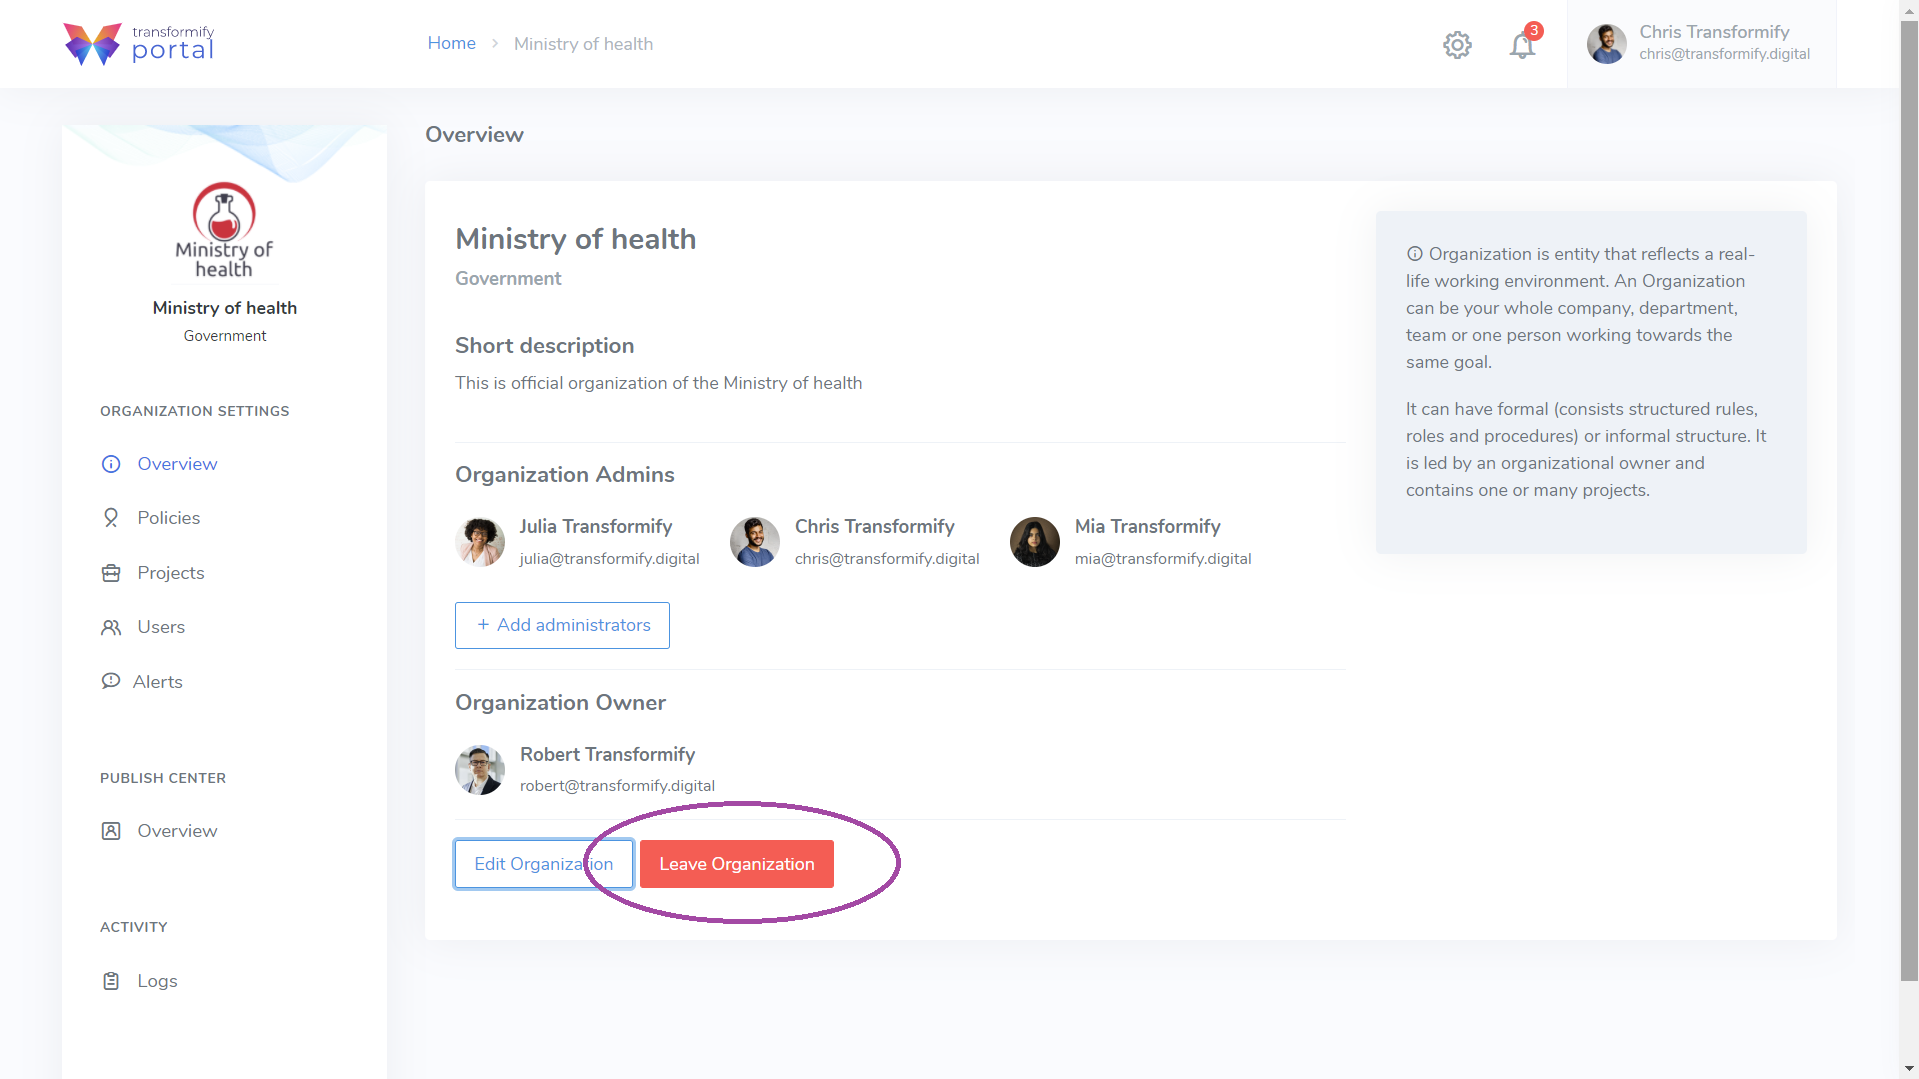Select owner name Robert Transformify
This screenshot has height=1079, width=1919.
click(607, 755)
